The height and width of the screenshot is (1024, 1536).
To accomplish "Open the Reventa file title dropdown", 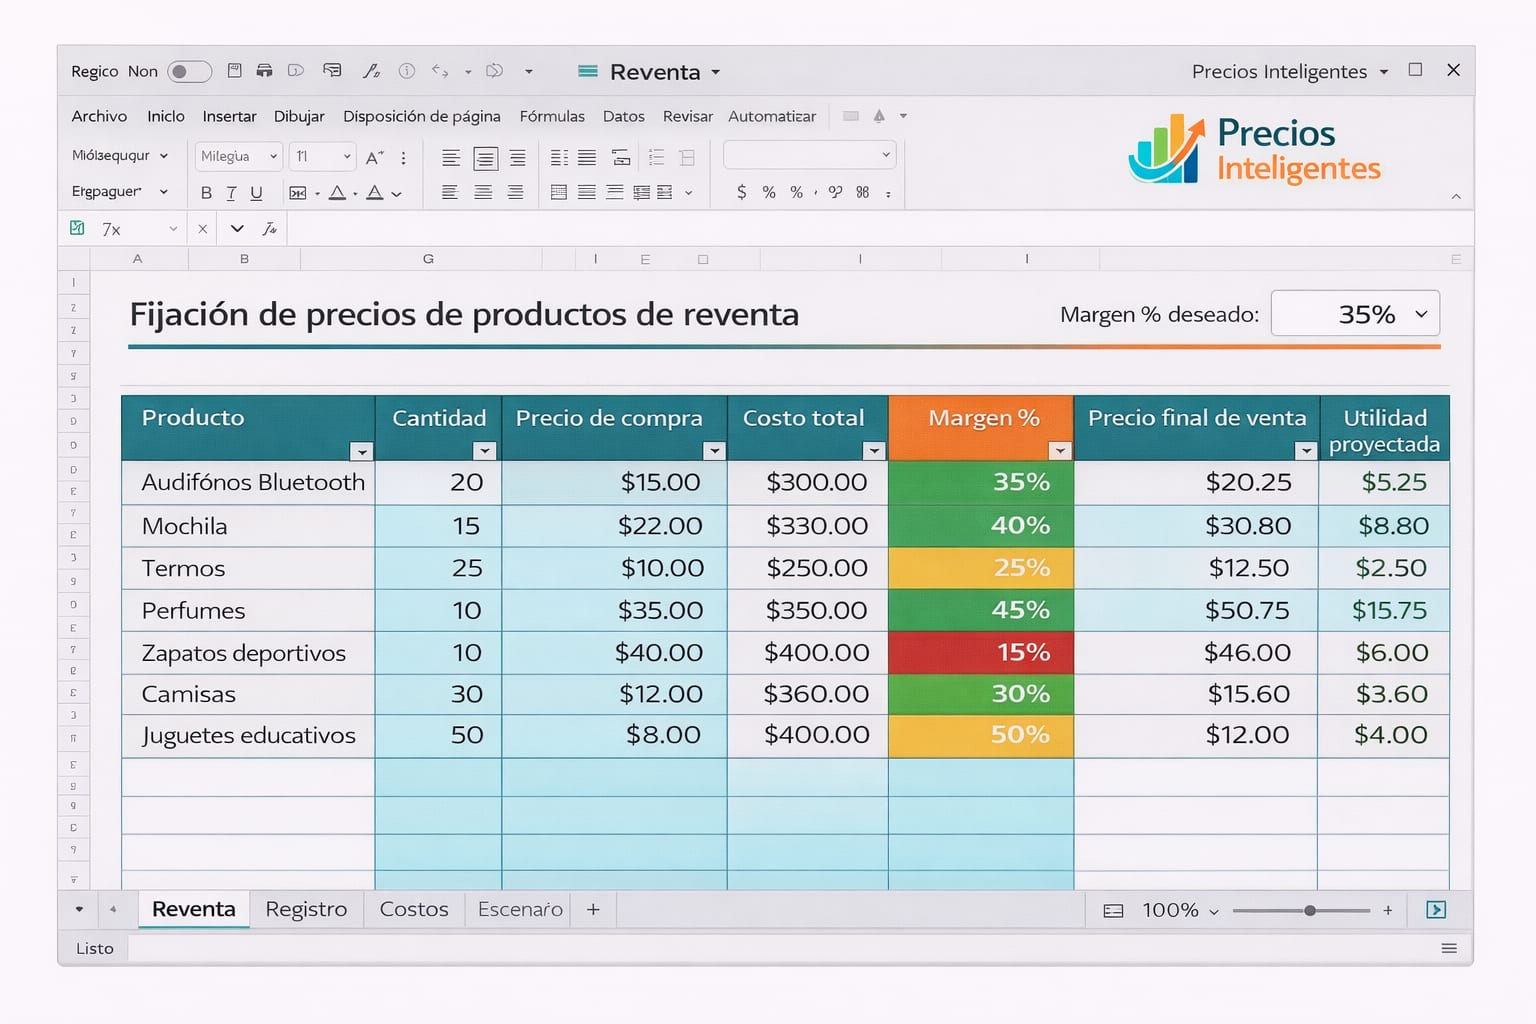I will [x=716, y=72].
